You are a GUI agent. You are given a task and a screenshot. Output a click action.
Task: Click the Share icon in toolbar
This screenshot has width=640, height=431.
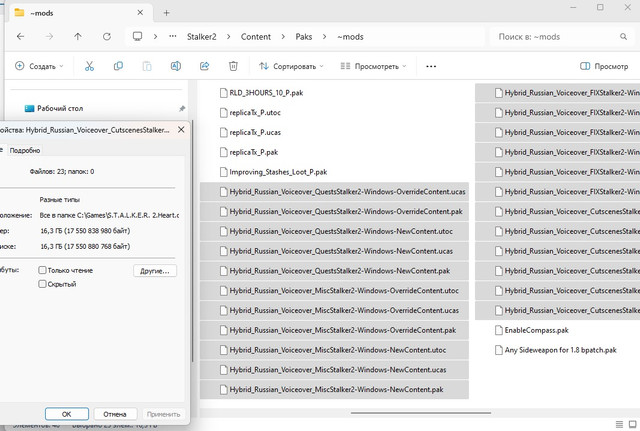tap(204, 66)
